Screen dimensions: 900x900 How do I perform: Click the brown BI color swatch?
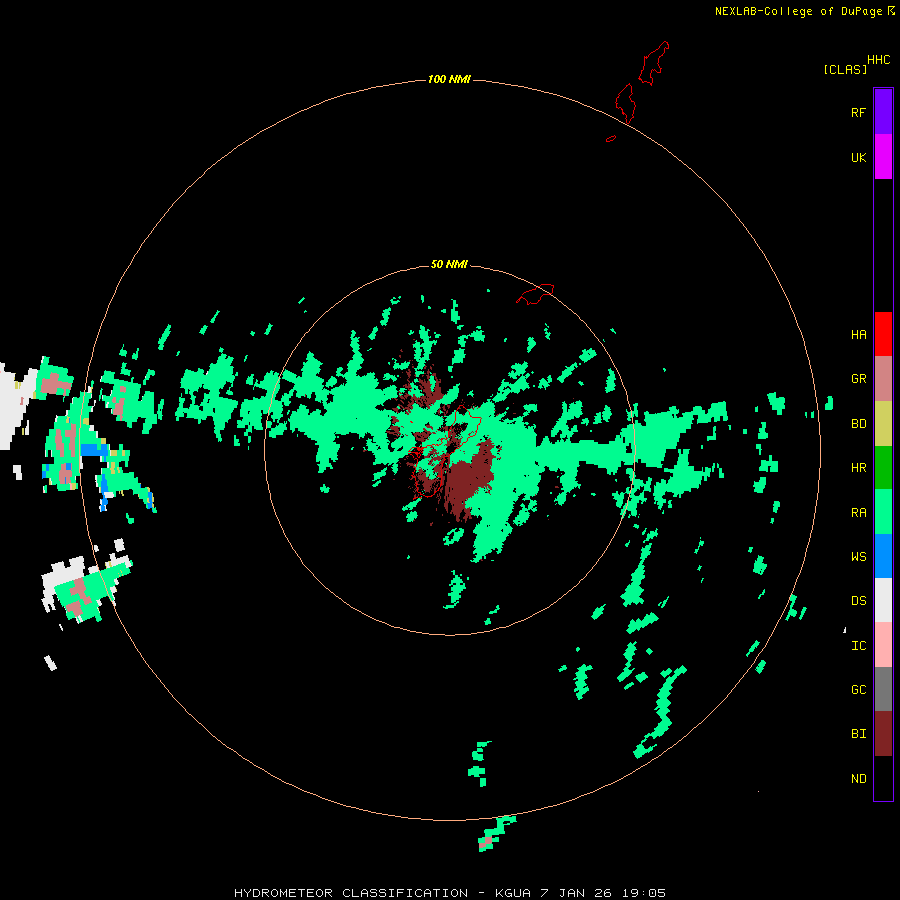(x=883, y=734)
